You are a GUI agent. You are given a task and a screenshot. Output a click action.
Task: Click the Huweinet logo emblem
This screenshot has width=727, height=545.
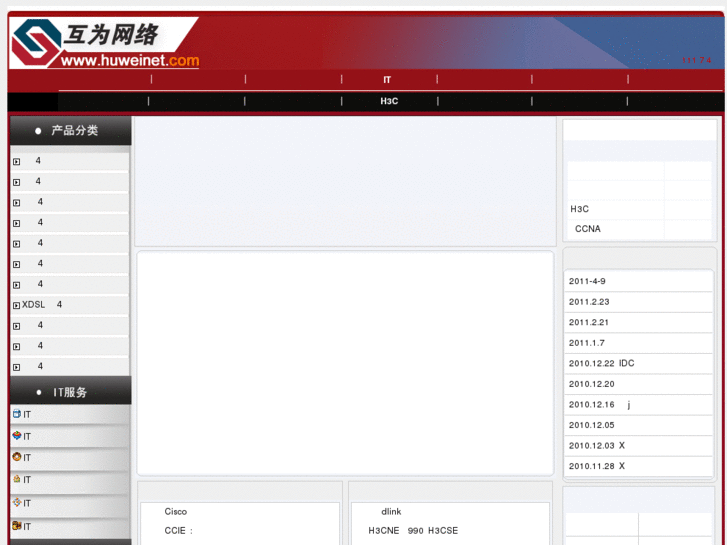point(36,42)
